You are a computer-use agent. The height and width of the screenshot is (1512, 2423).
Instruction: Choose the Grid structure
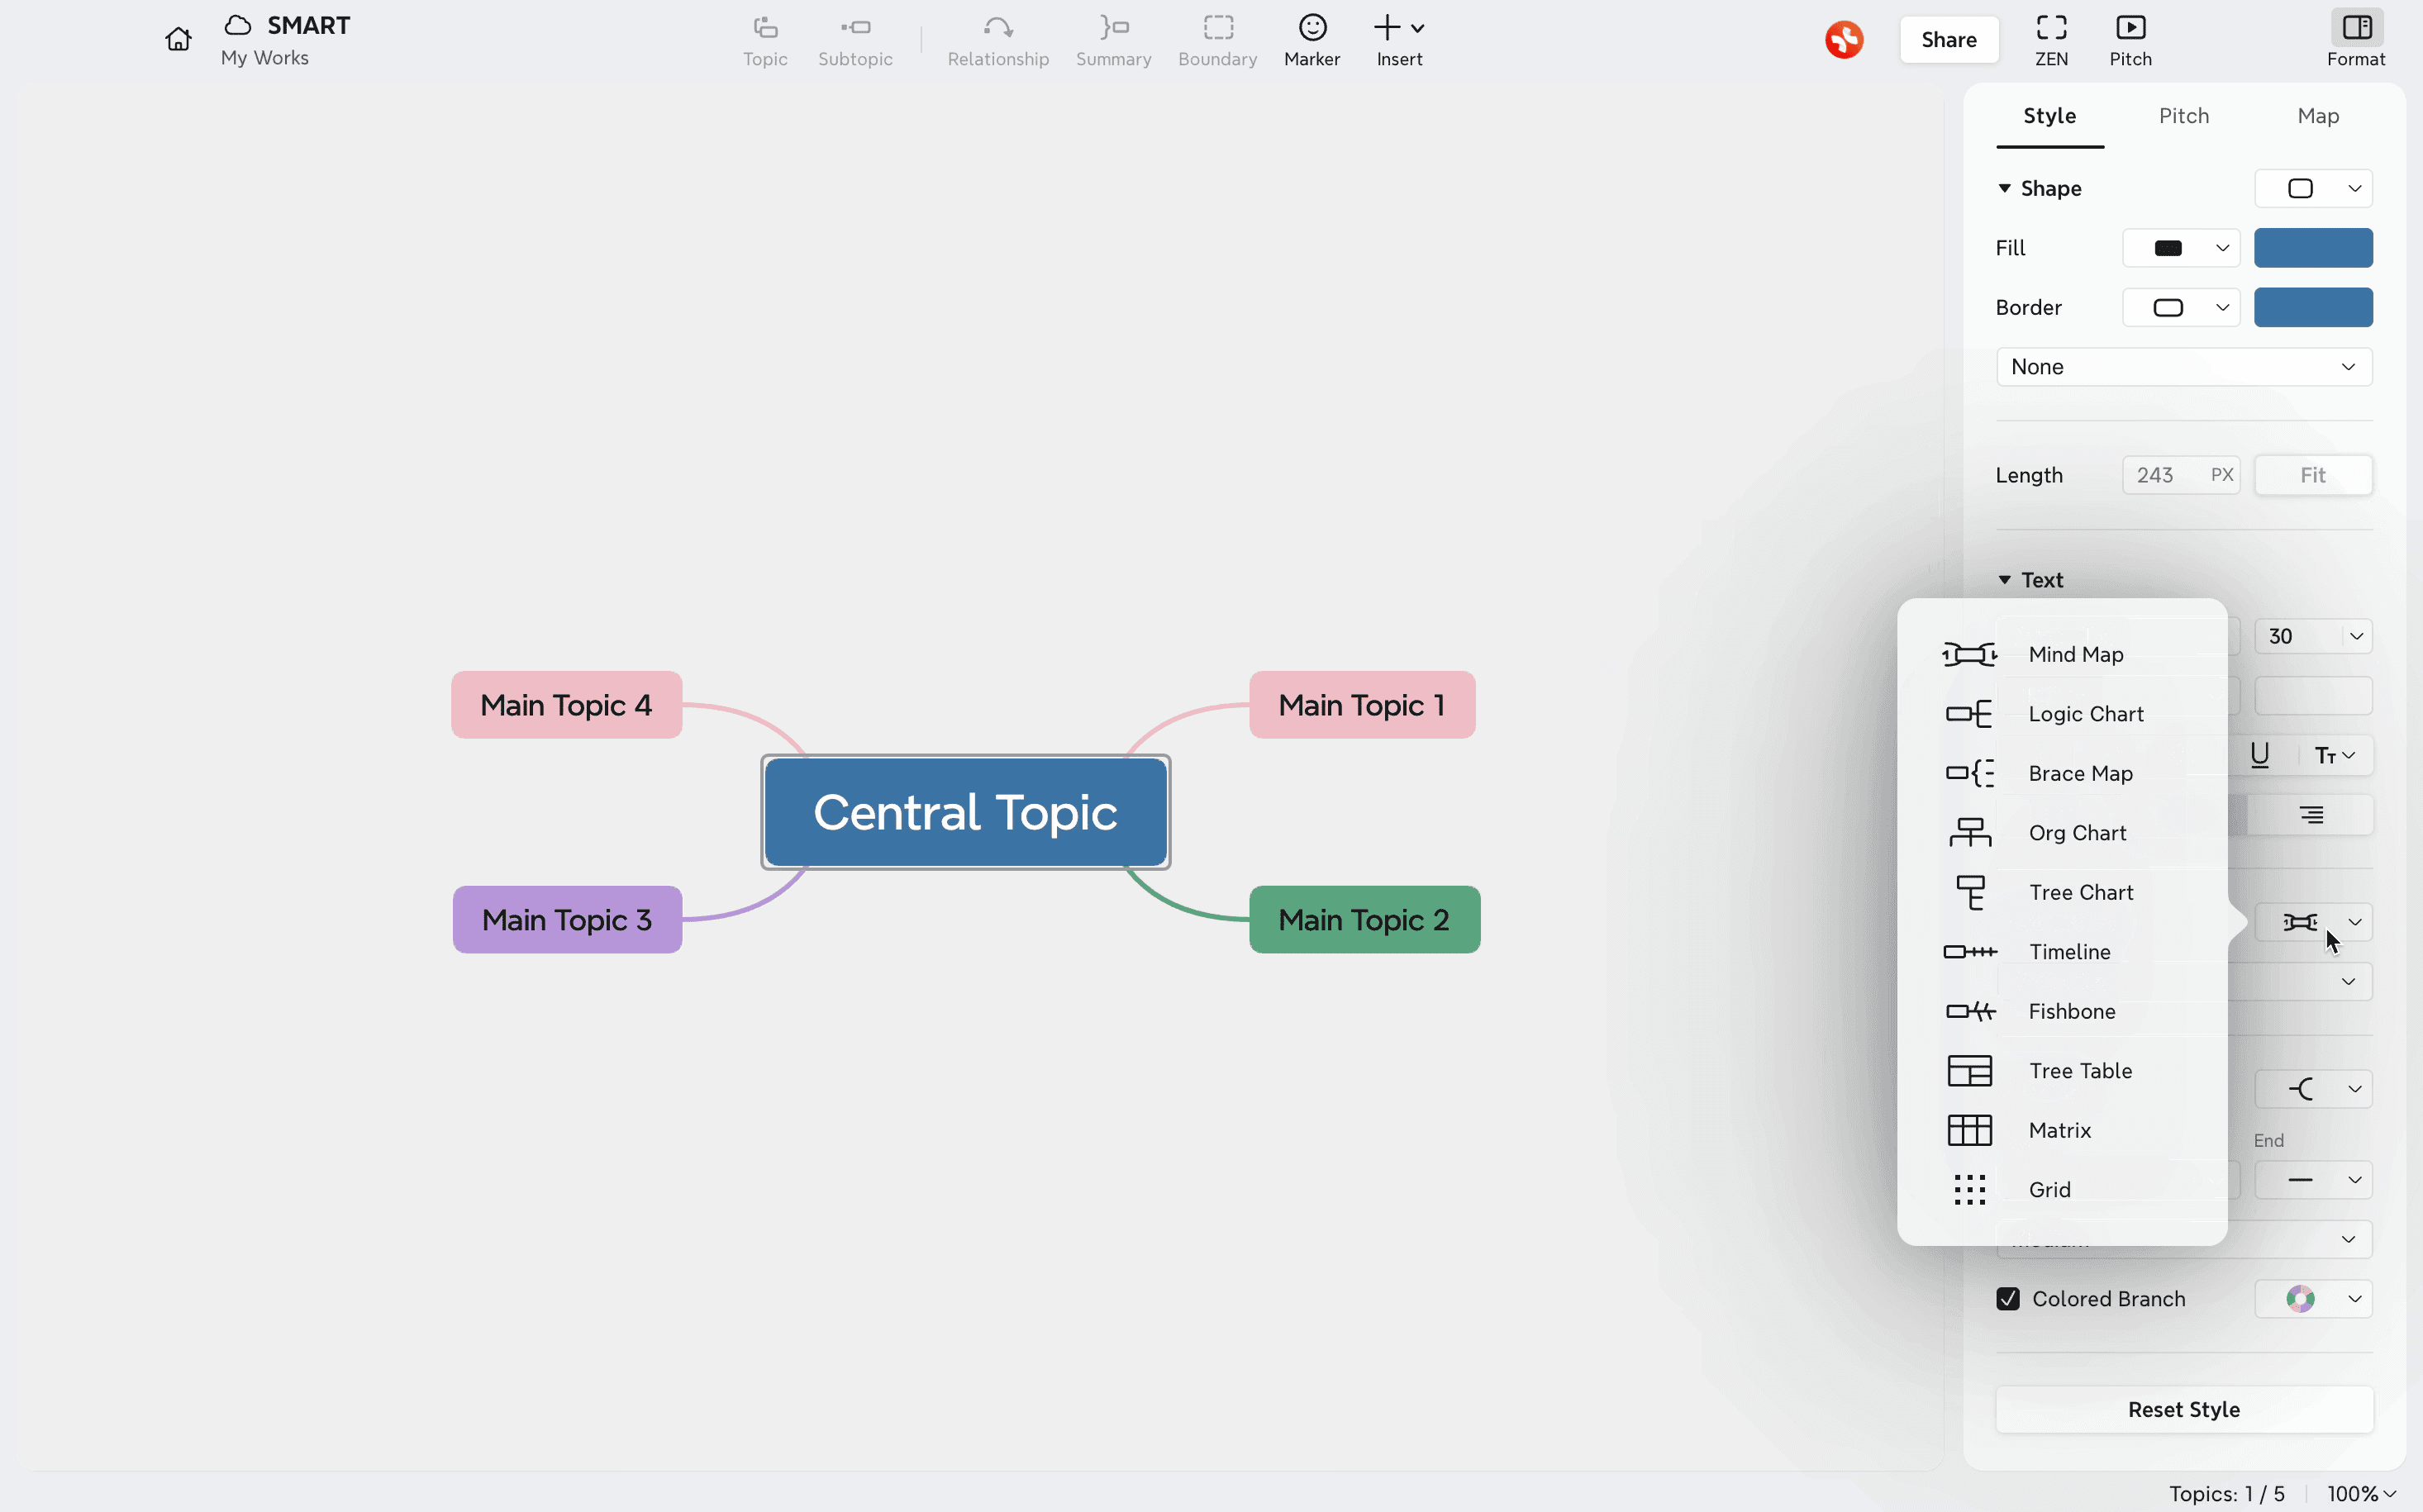click(2062, 1190)
